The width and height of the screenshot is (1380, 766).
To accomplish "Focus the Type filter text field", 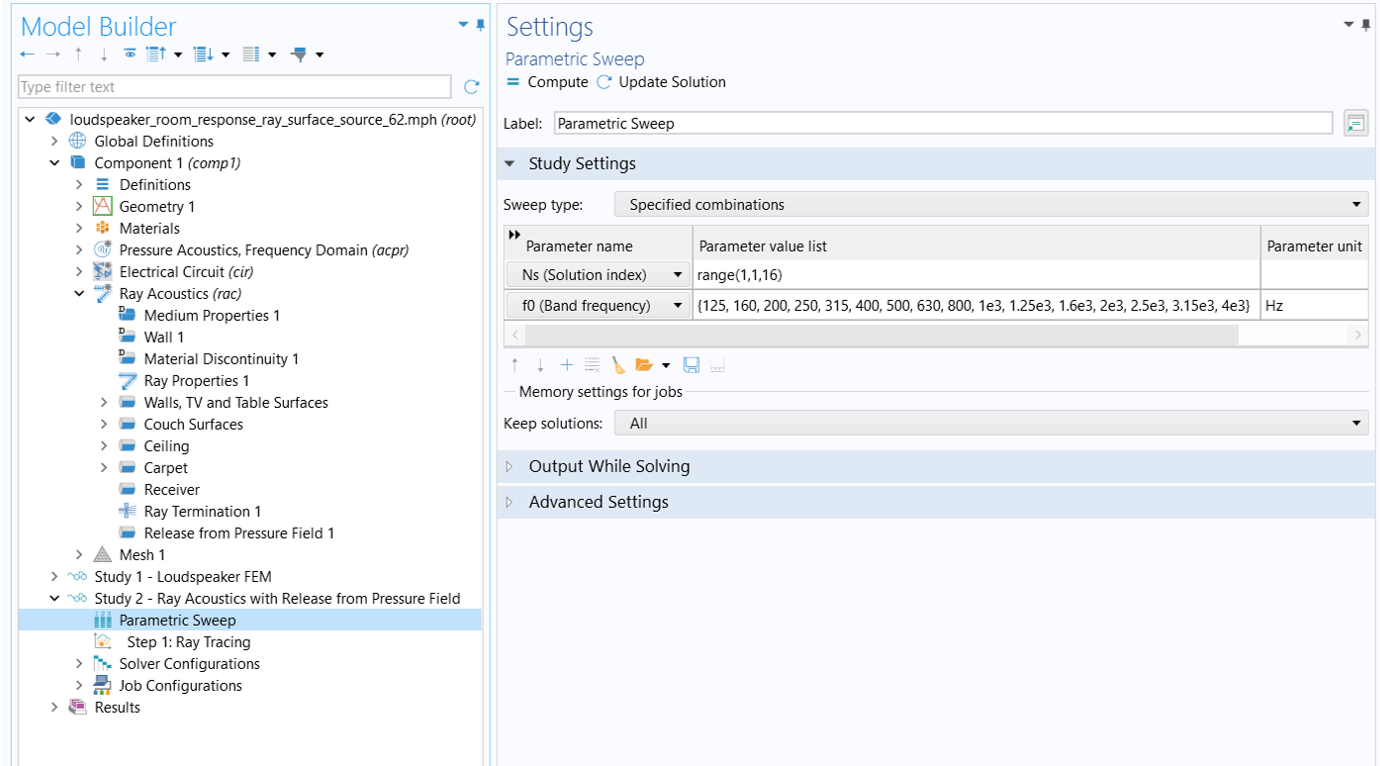I will 234,87.
